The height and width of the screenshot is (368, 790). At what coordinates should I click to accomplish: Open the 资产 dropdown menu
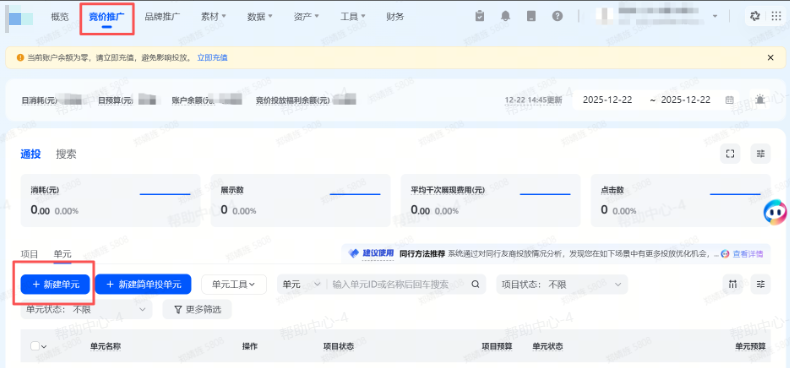(x=306, y=16)
